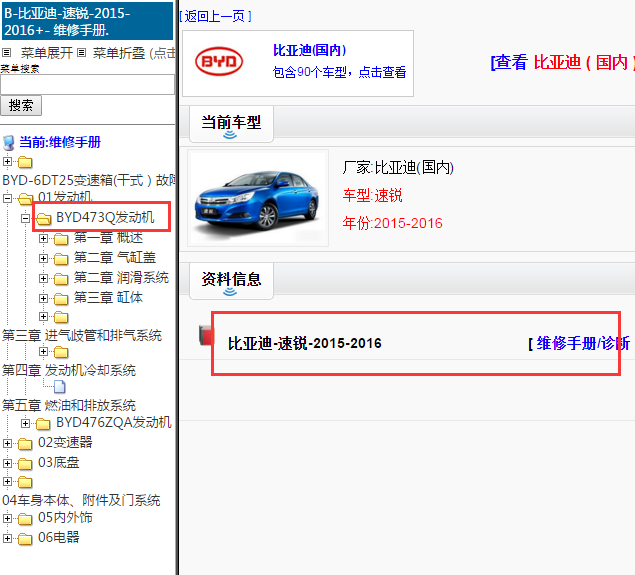Image resolution: width=635 pixels, height=575 pixels.
Task: Select BYD-6DT25变速箱(干式) tree item
Action: [88, 180]
